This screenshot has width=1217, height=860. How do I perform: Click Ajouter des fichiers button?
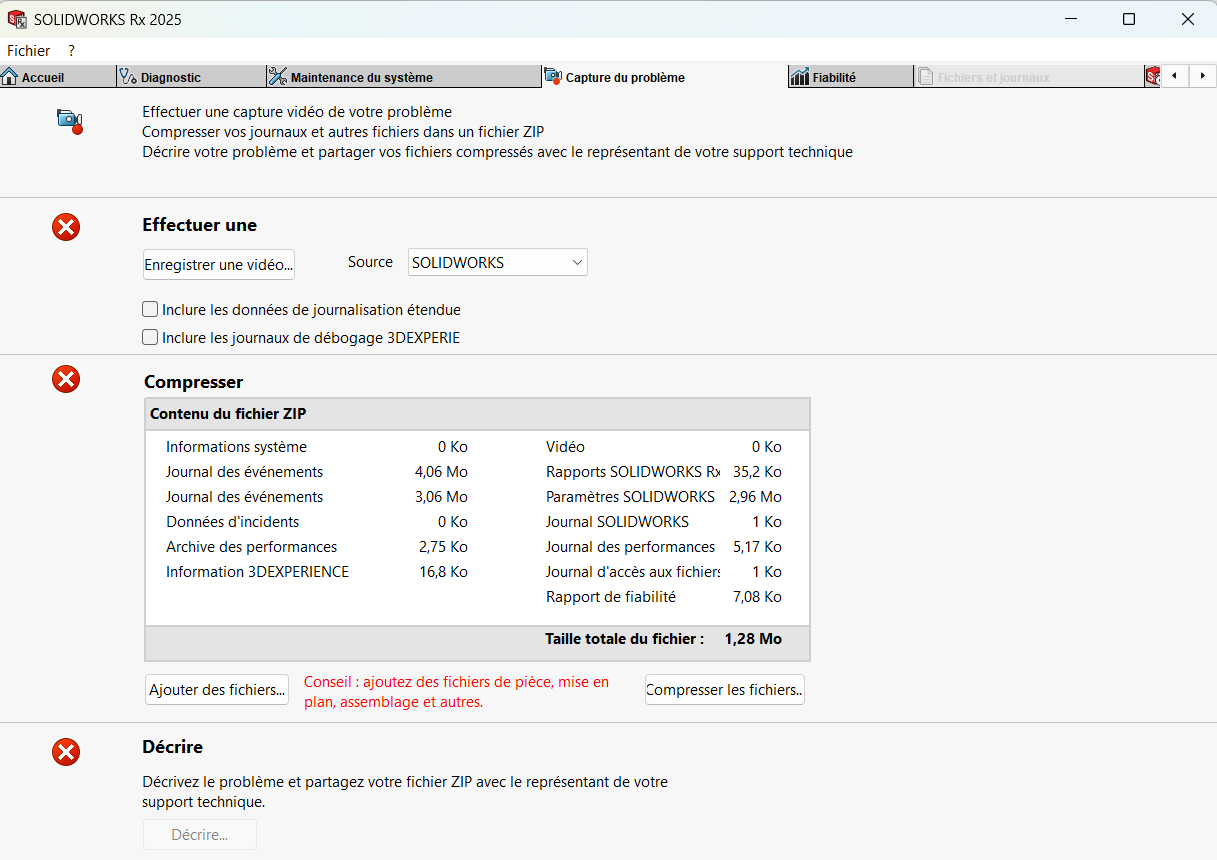click(x=217, y=690)
